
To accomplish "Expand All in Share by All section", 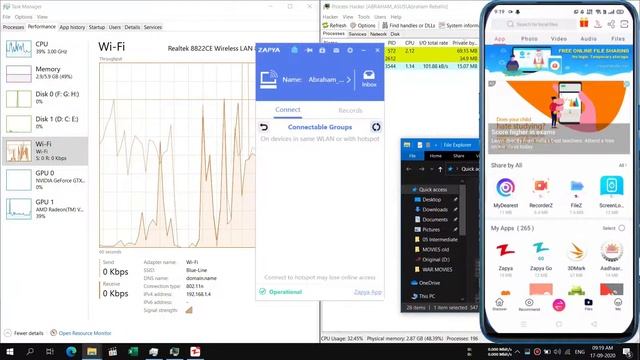I will coord(622,165).
